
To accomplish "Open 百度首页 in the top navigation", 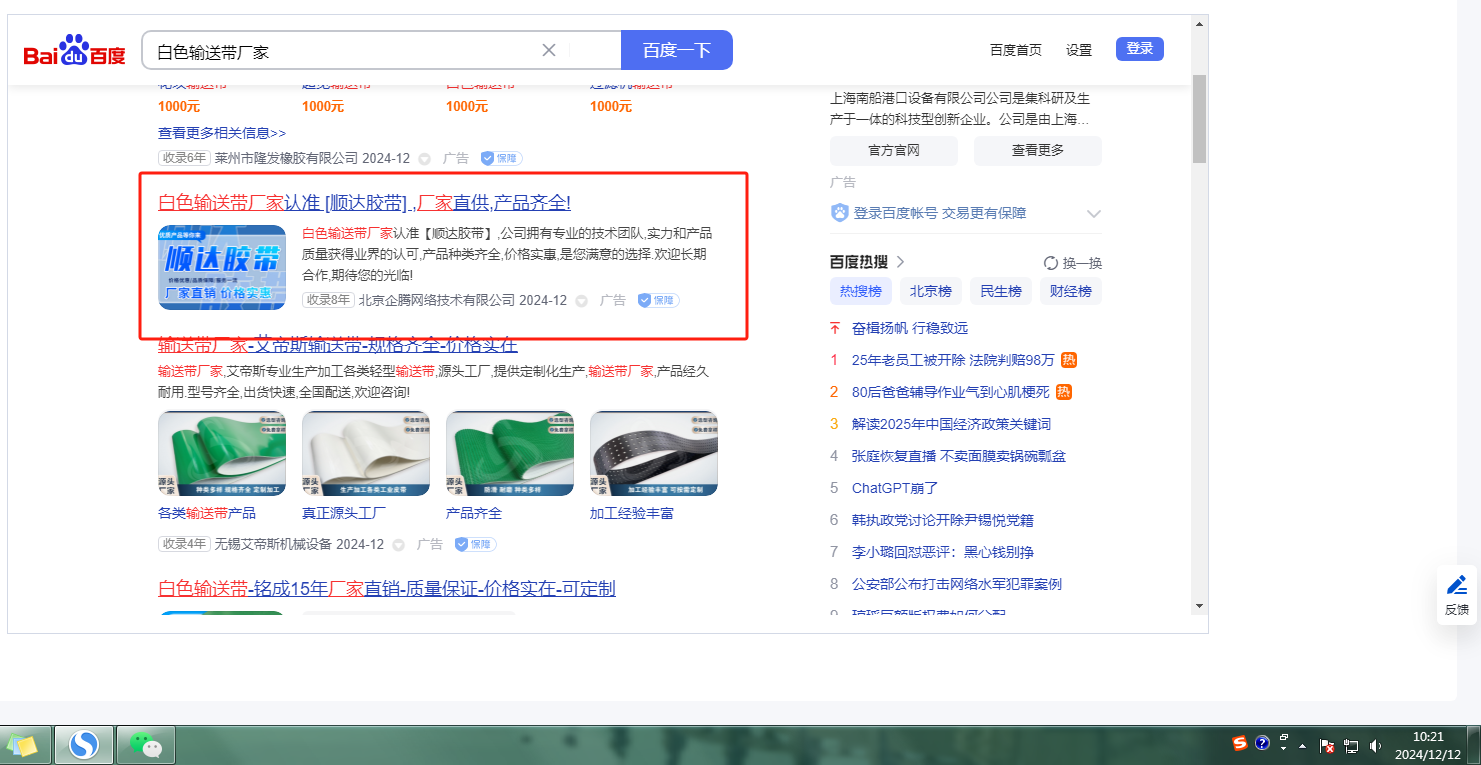I will pyautogui.click(x=1015, y=50).
